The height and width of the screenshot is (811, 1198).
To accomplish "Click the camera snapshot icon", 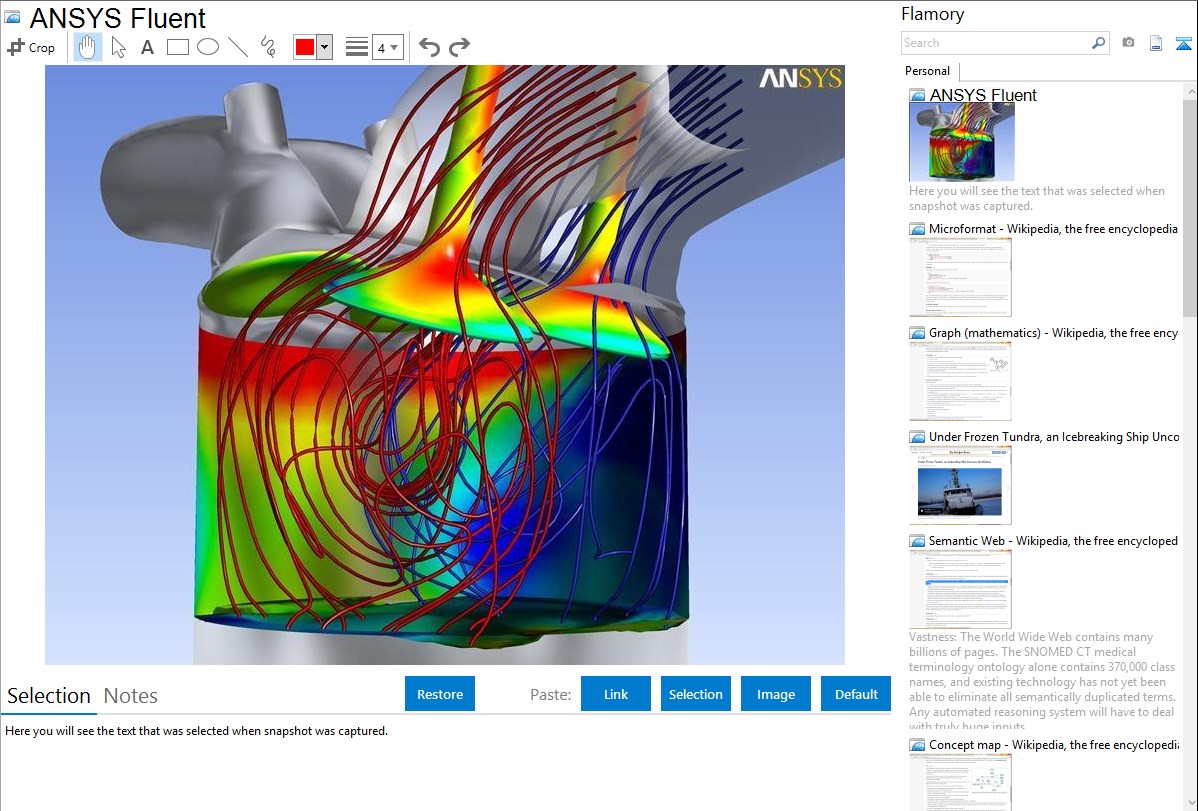I will (1128, 43).
